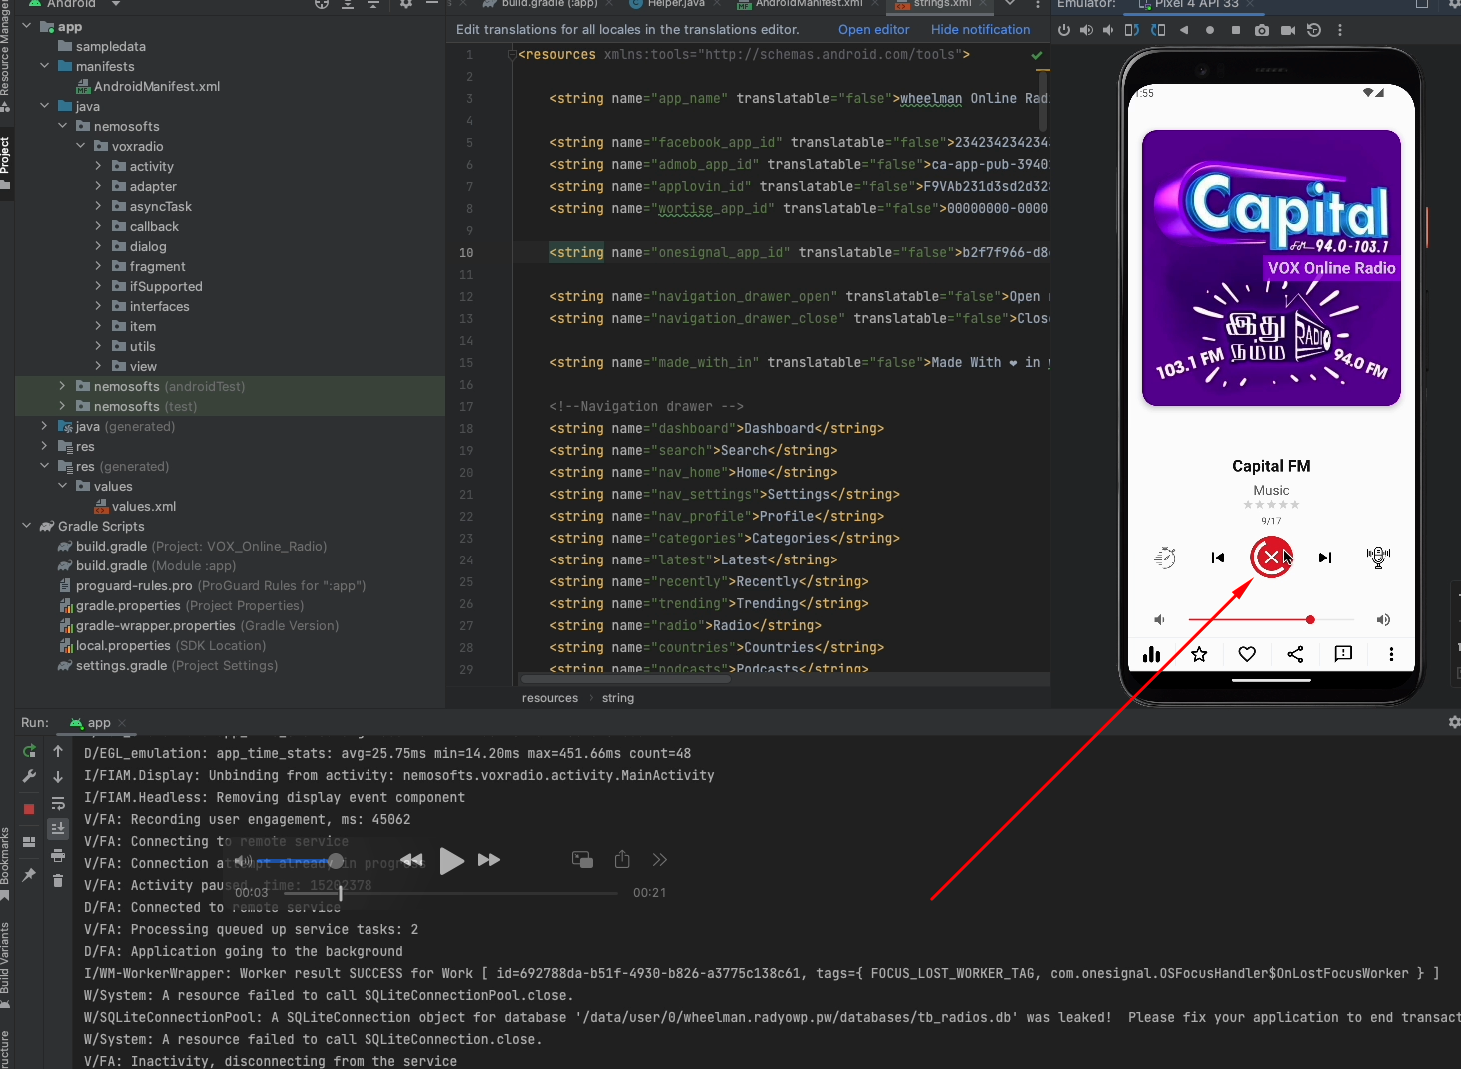Open the equalizer bars icon in the radio app

click(1152, 654)
